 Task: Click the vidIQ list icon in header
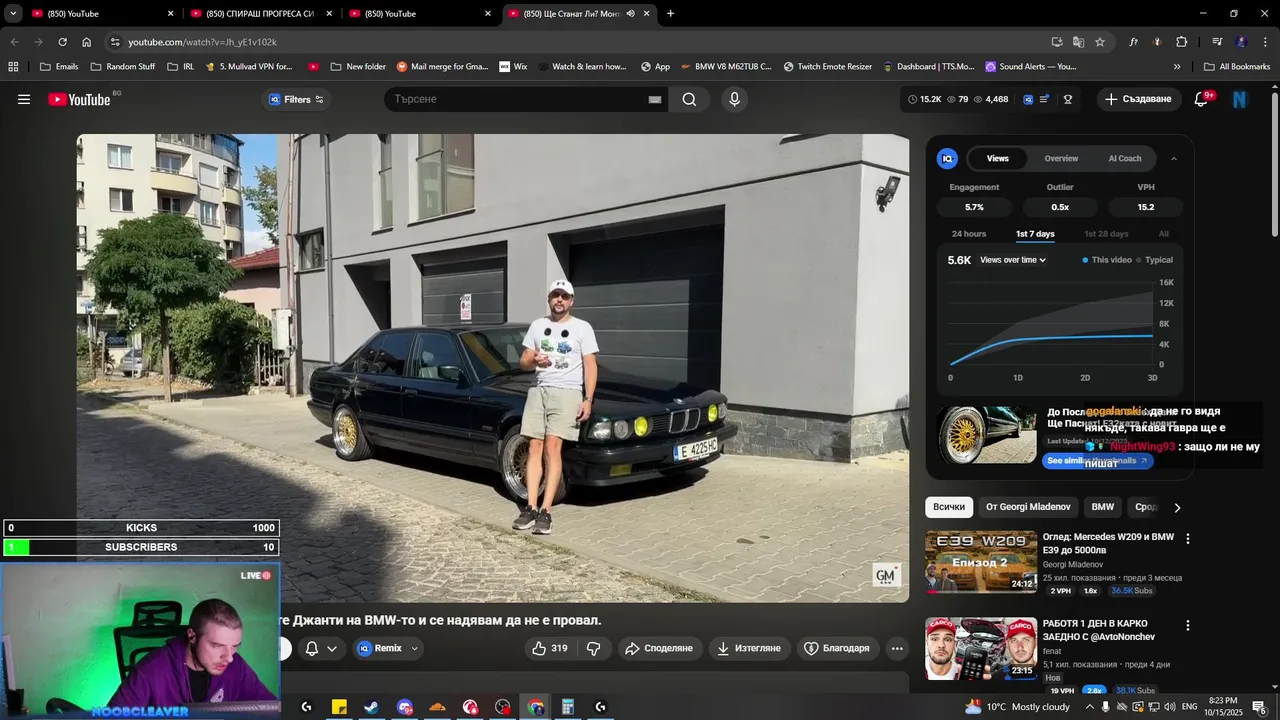1045,99
